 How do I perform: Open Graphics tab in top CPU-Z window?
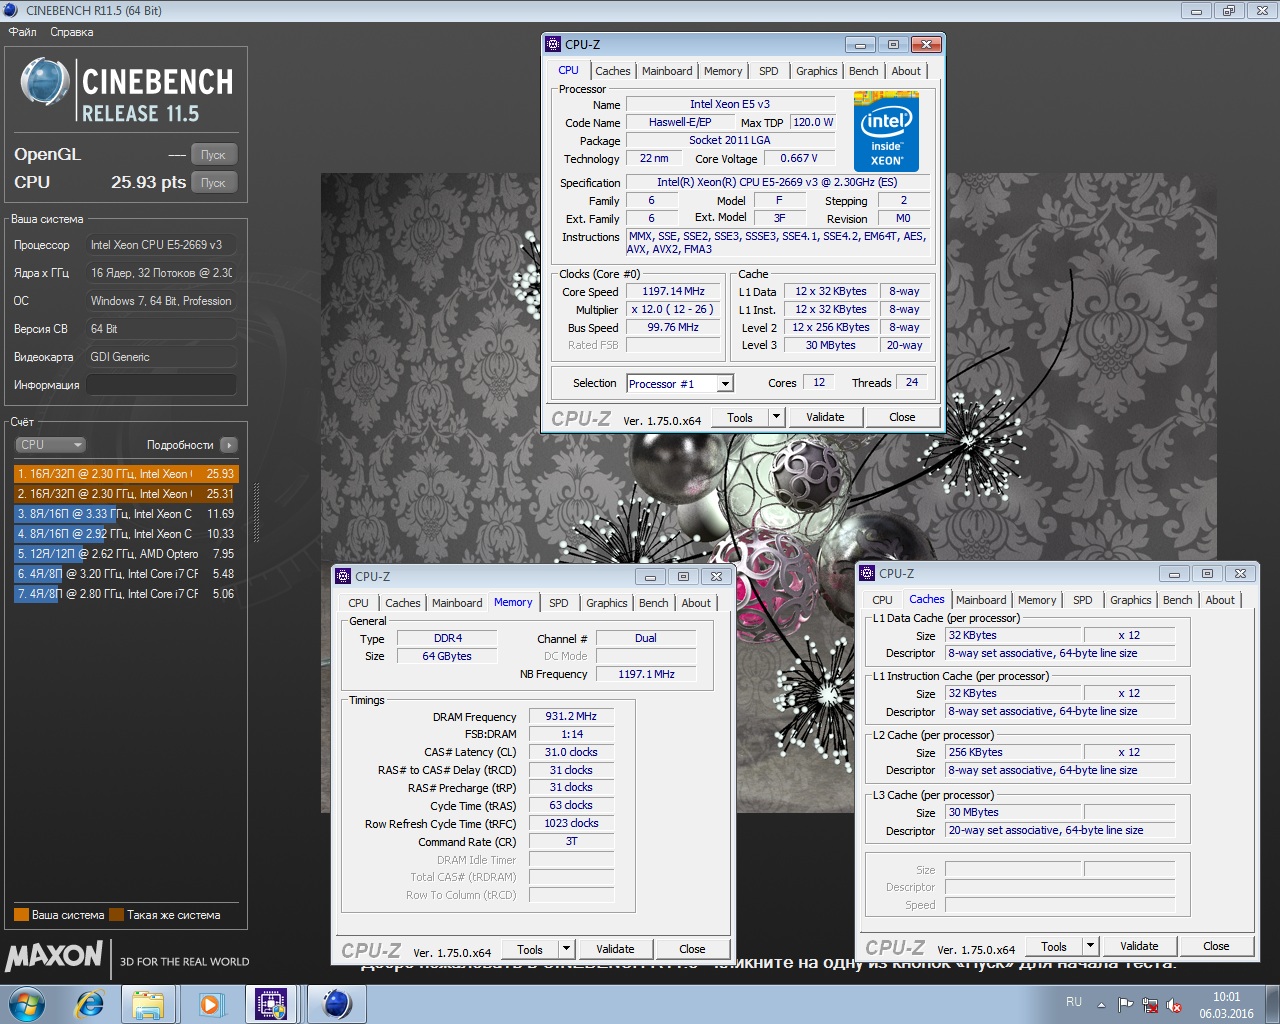817,71
